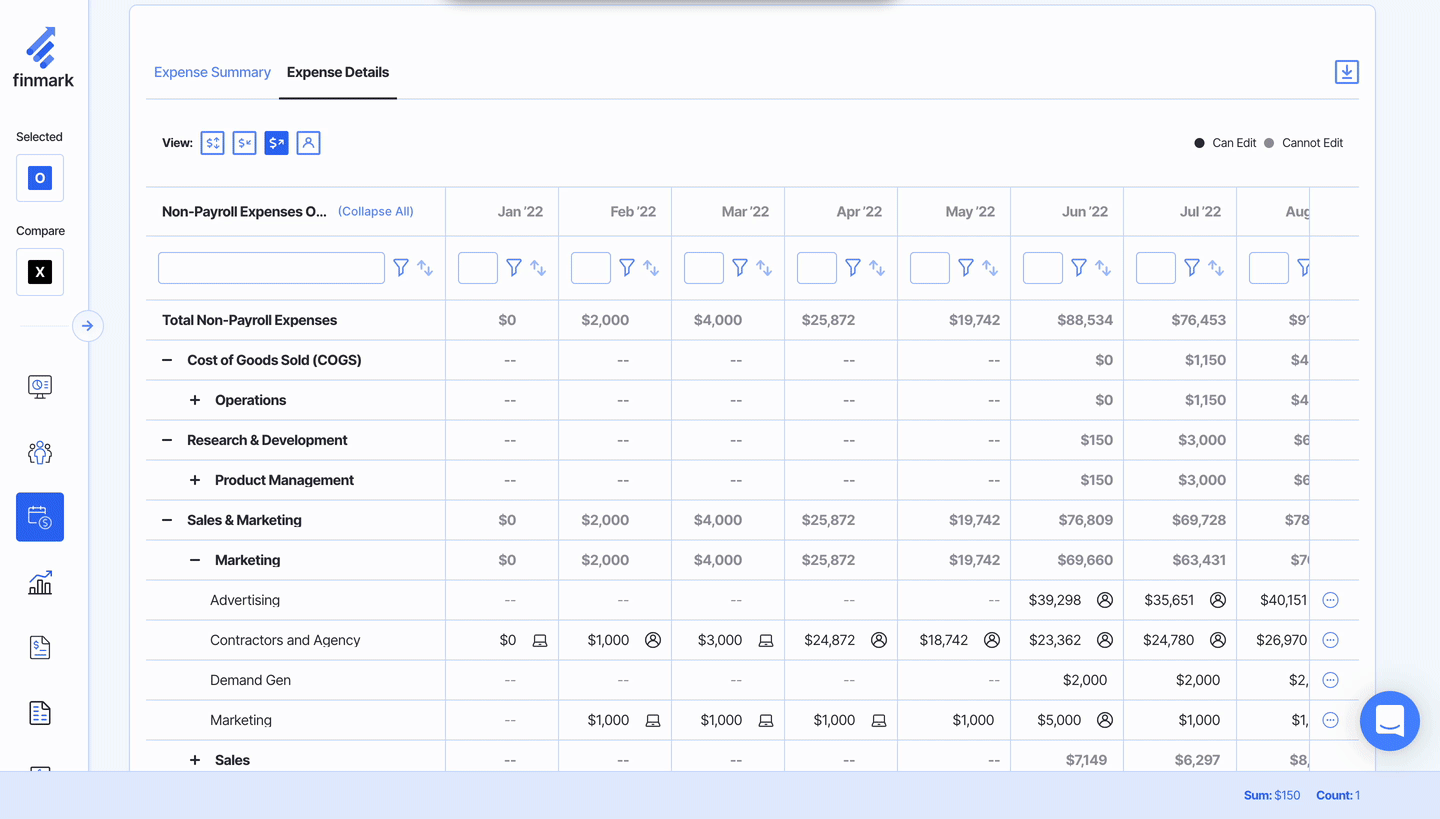Expand the sidebar with arrow button
This screenshot has height=819, width=1440.
coord(88,326)
